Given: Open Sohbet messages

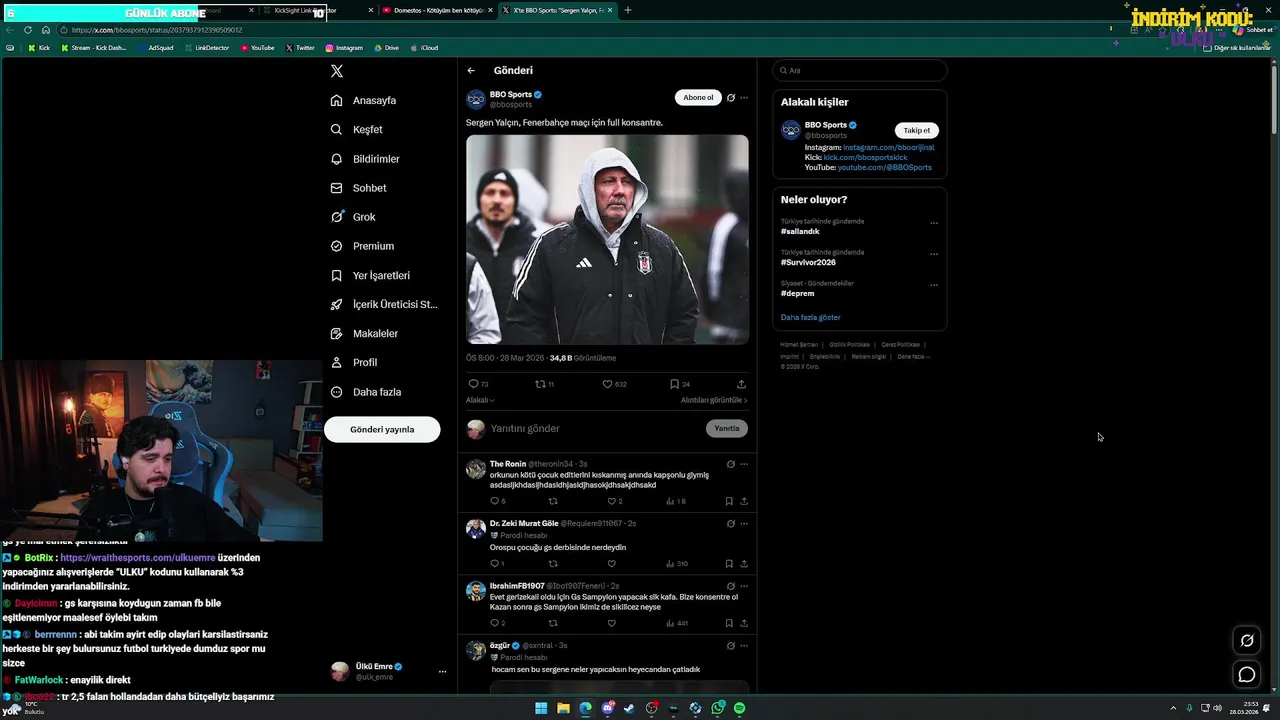Looking at the screenshot, I should [x=358, y=188].
